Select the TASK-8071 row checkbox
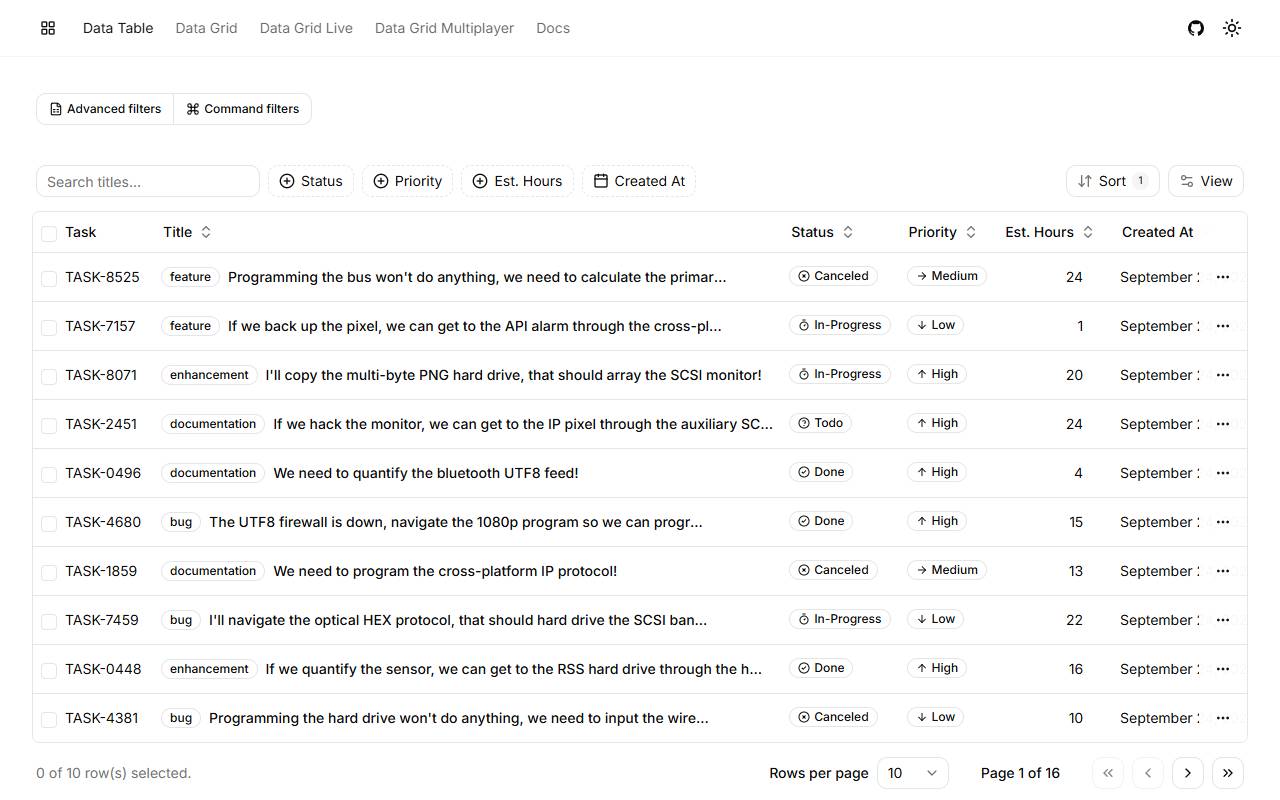 (49, 376)
